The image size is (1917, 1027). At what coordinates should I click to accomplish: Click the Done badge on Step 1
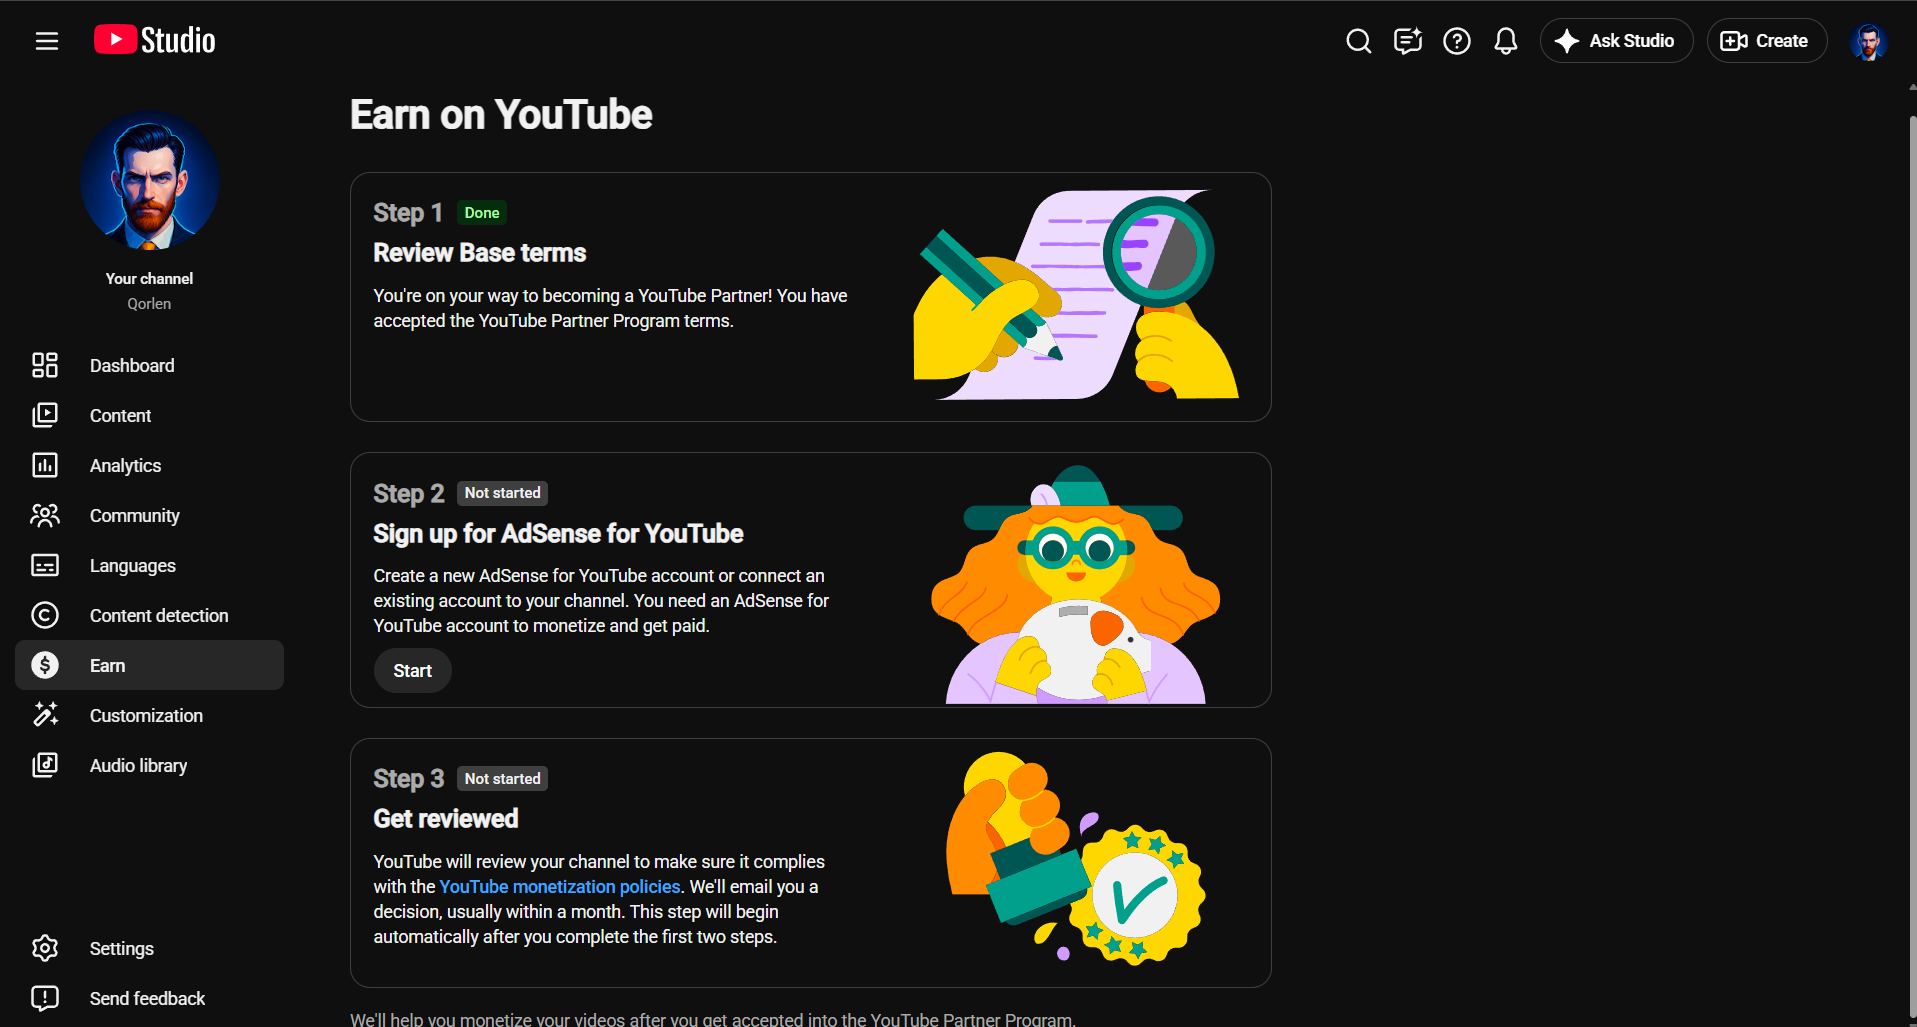click(482, 213)
